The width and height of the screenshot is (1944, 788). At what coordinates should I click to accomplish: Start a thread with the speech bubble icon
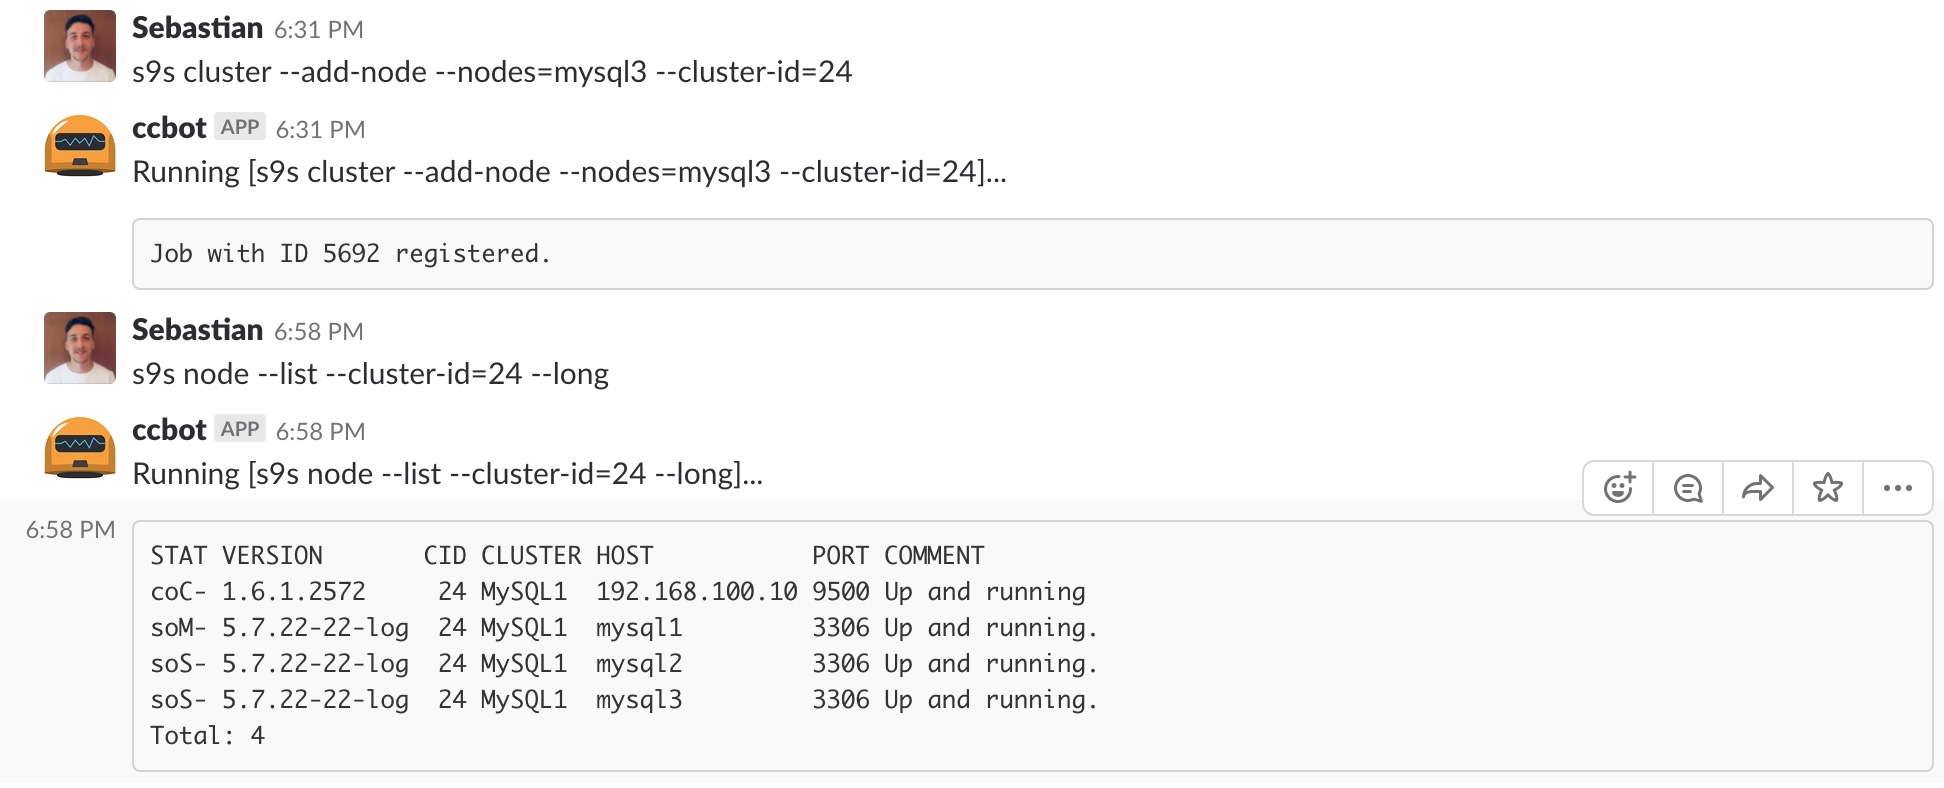(x=1688, y=488)
